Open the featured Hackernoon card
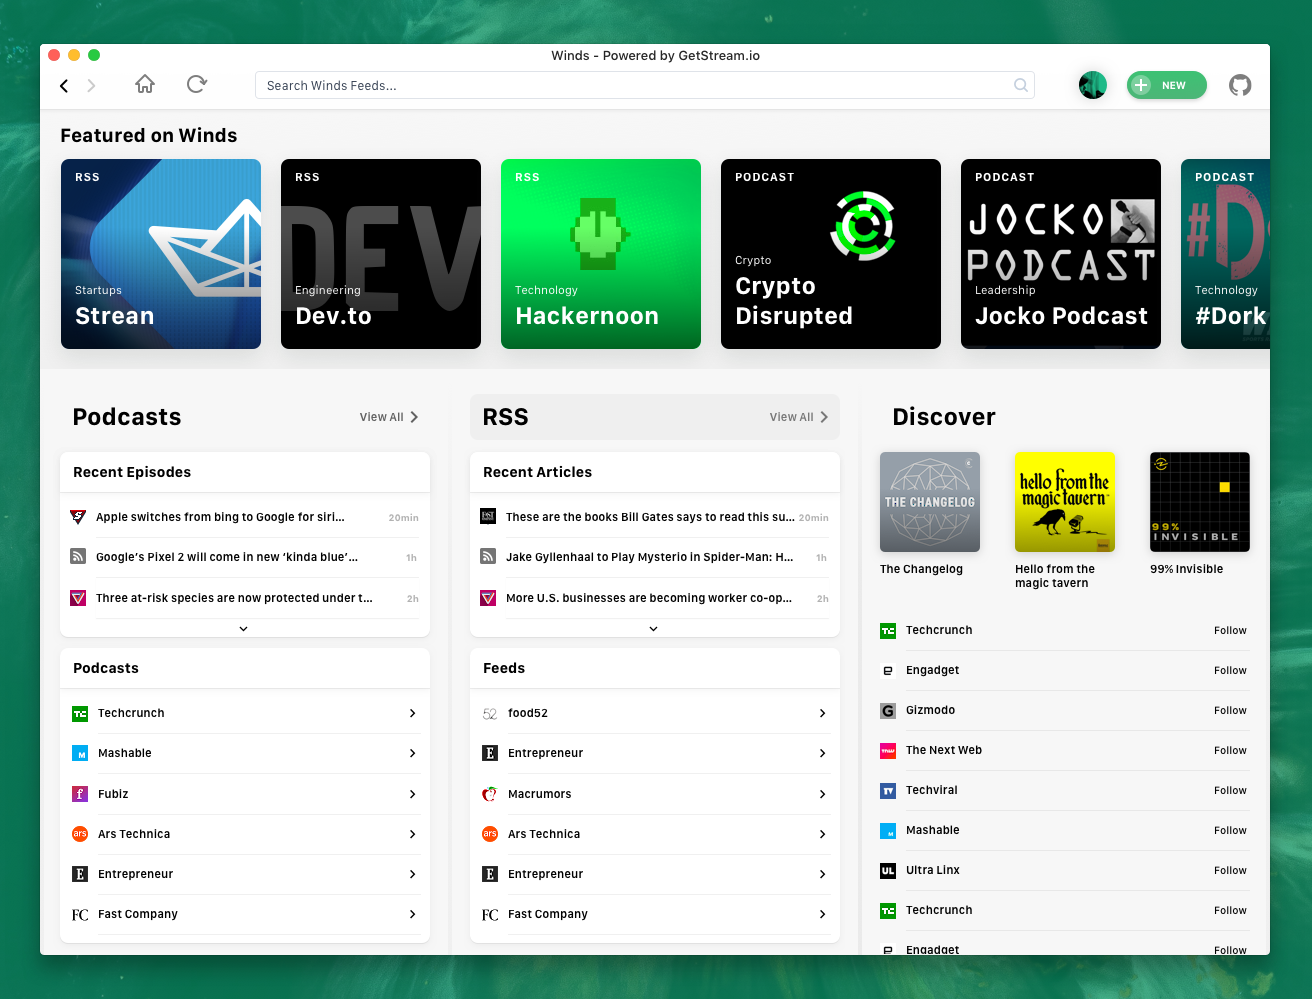Screen dimensions: 1312x1000 pyautogui.click(x=601, y=254)
